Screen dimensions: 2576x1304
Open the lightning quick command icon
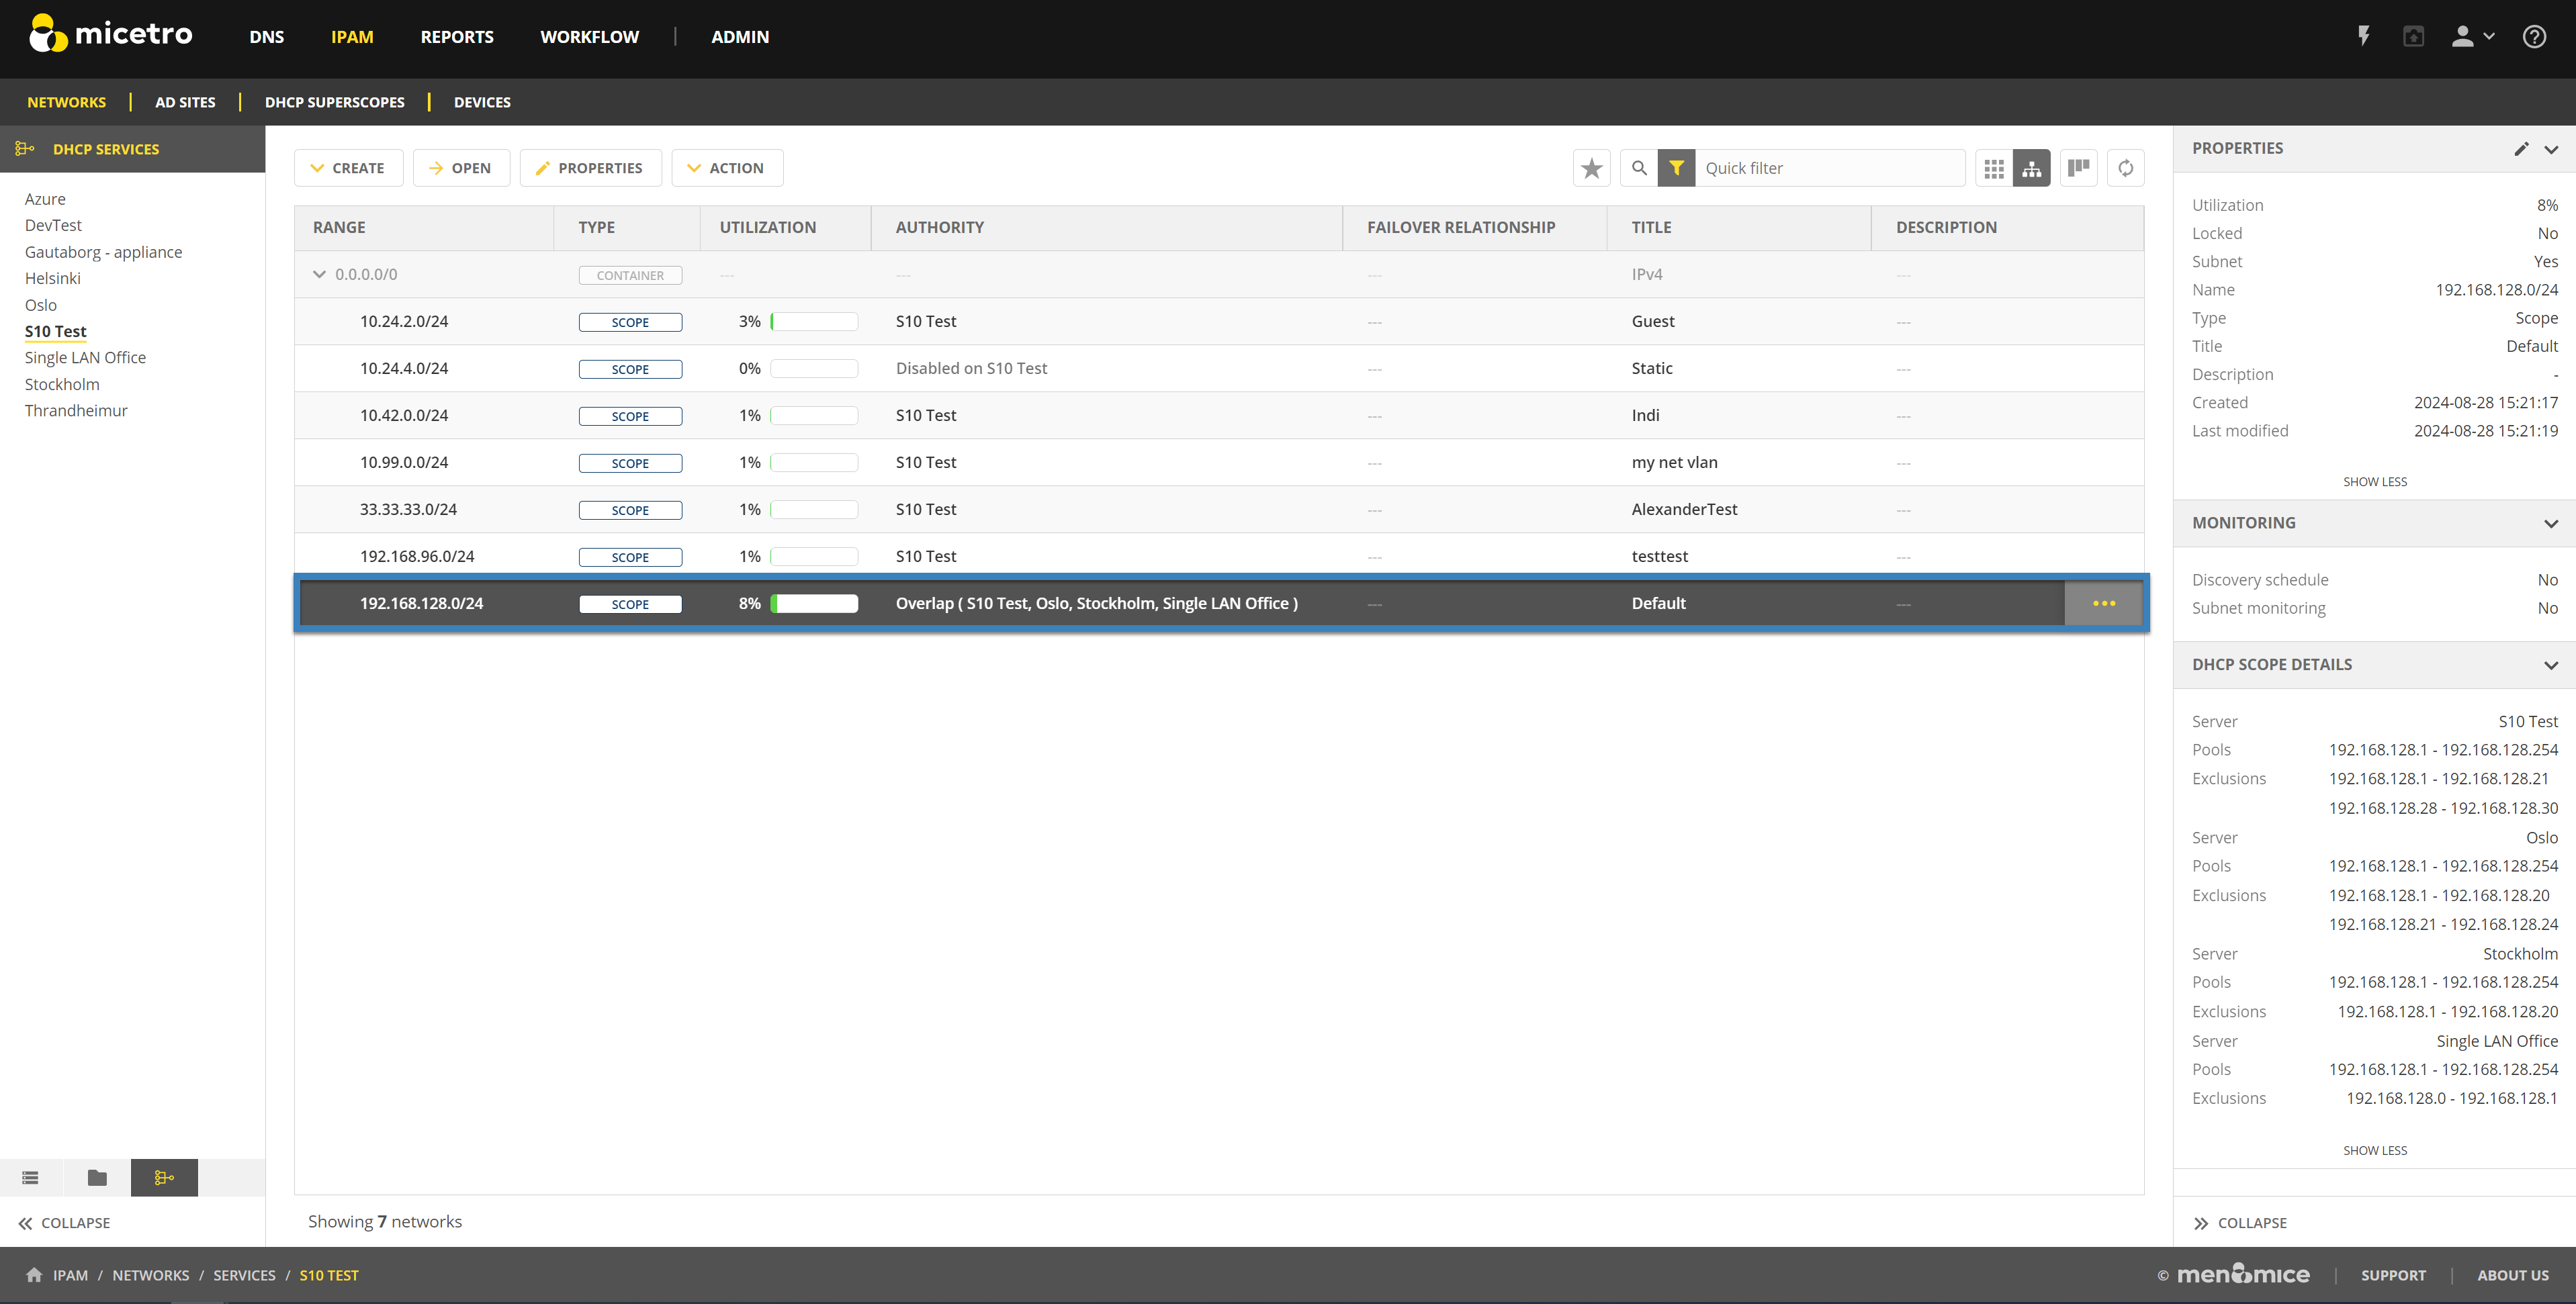coord(2363,37)
